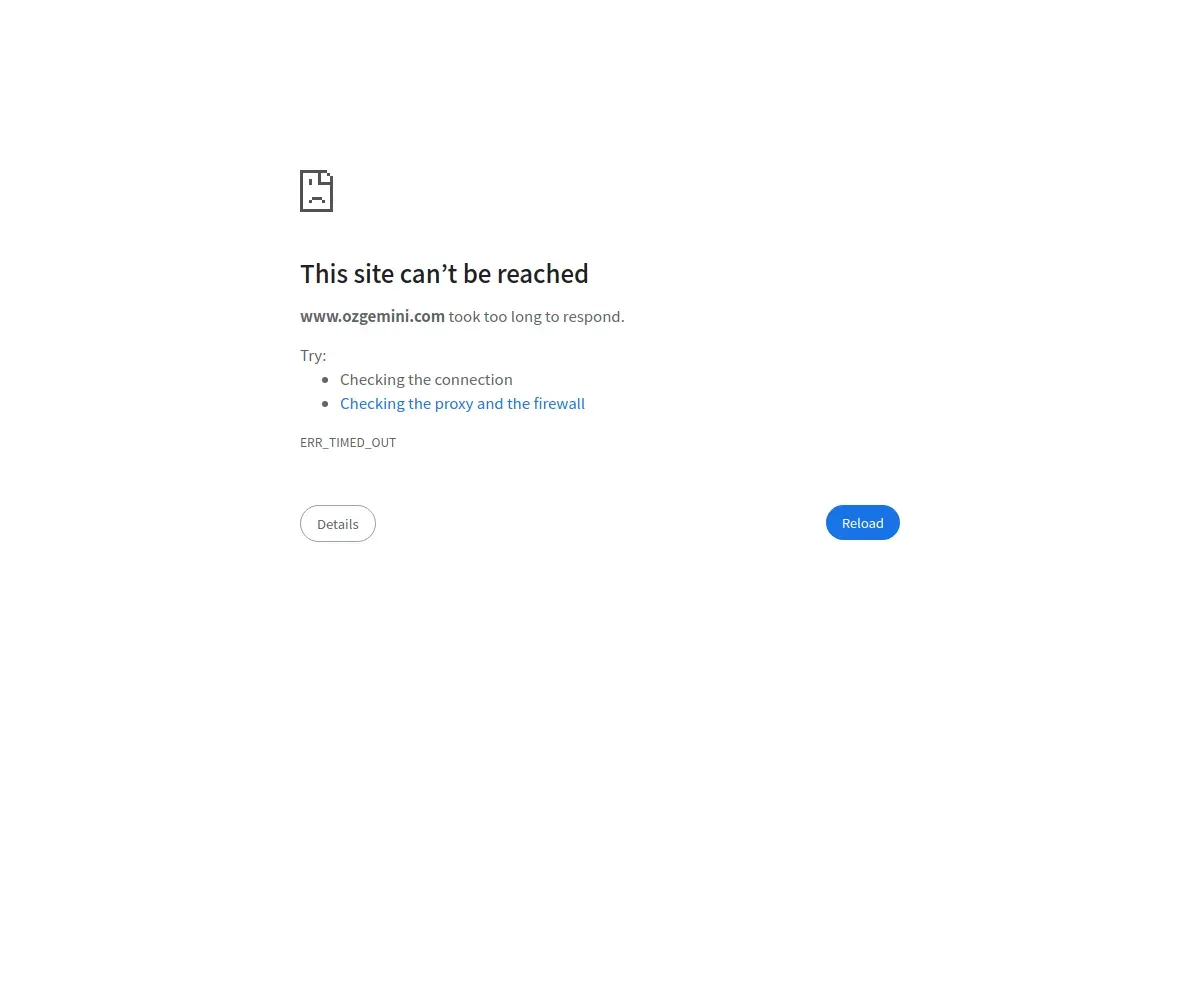Click the words 'took too long'
The width and height of the screenshot is (1200, 1000).
[494, 317]
